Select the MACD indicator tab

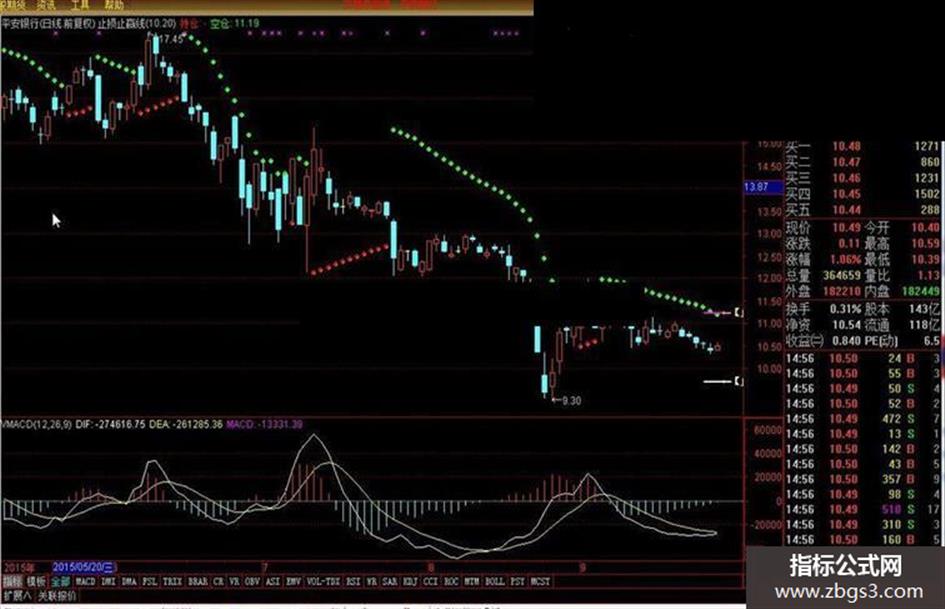pyautogui.click(x=85, y=582)
